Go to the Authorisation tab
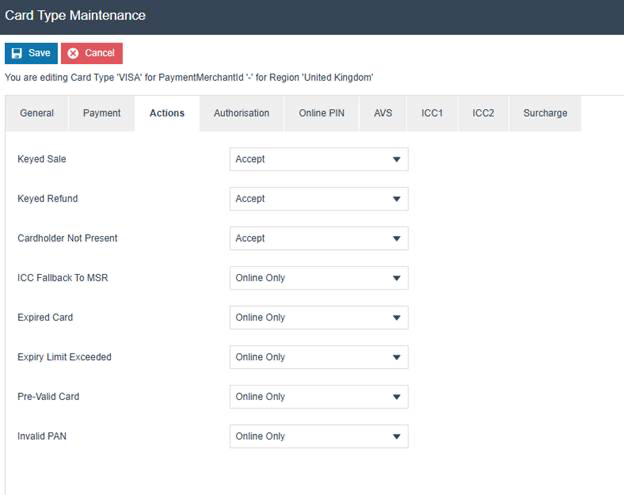The width and height of the screenshot is (624, 495). pyautogui.click(x=242, y=113)
